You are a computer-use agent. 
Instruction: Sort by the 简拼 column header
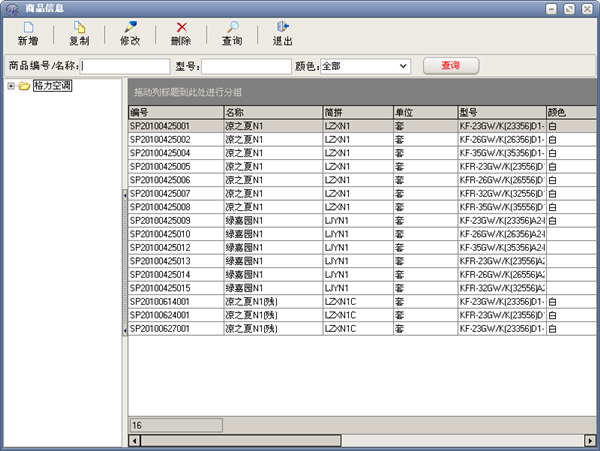click(x=357, y=113)
